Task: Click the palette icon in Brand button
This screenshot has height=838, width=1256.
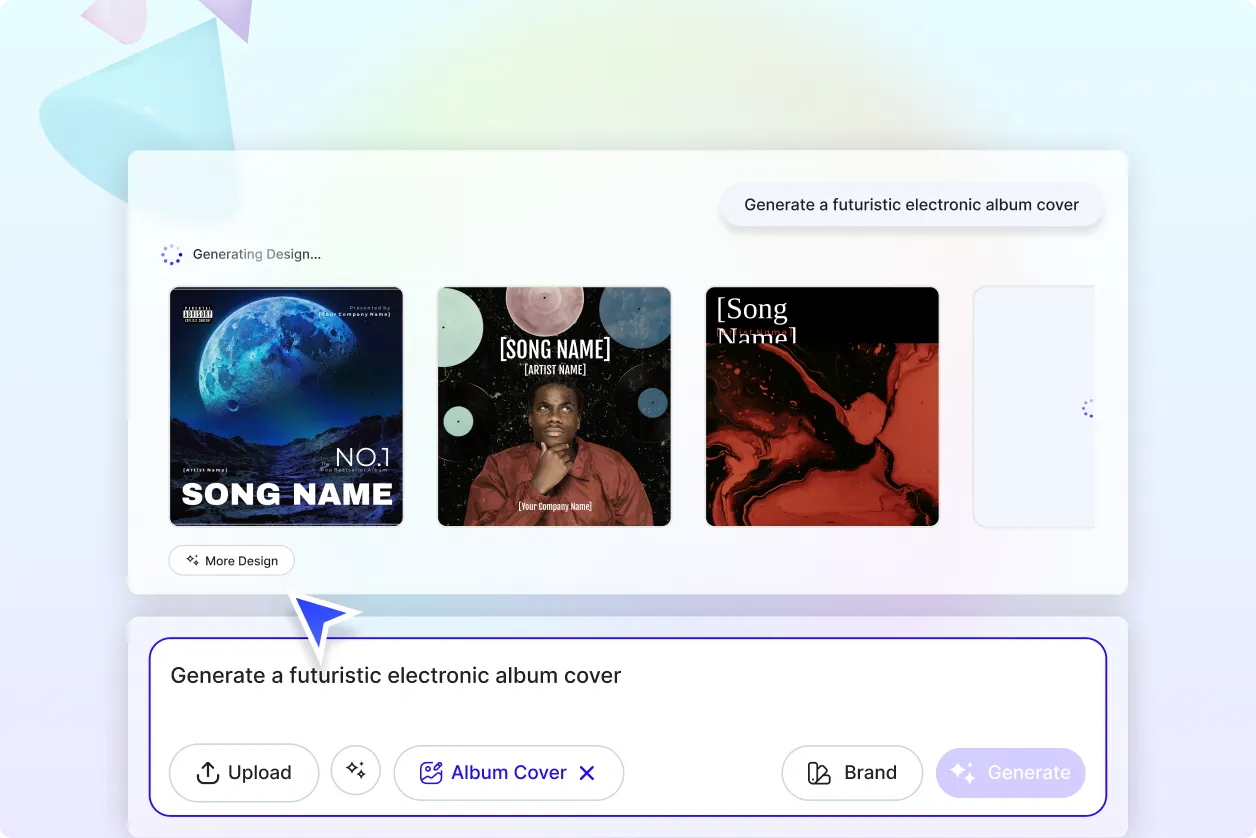Action: click(x=819, y=773)
